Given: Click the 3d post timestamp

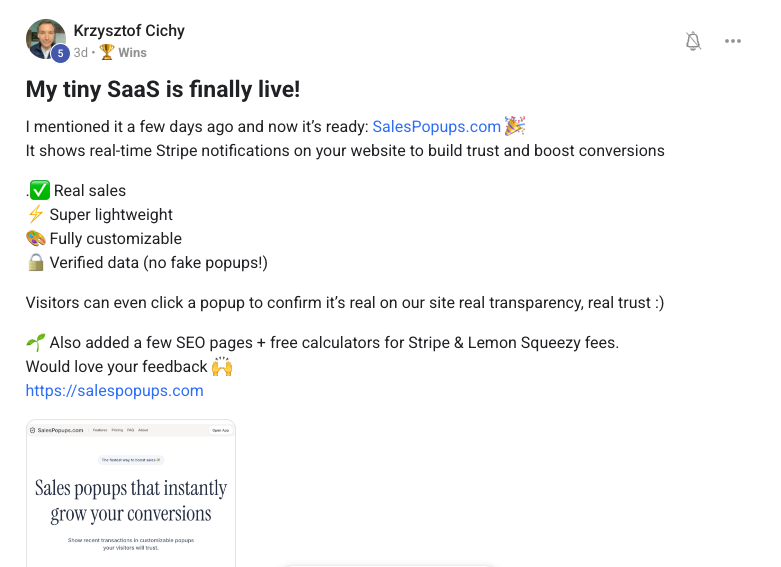Looking at the screenshot, I should click(81, 52).
